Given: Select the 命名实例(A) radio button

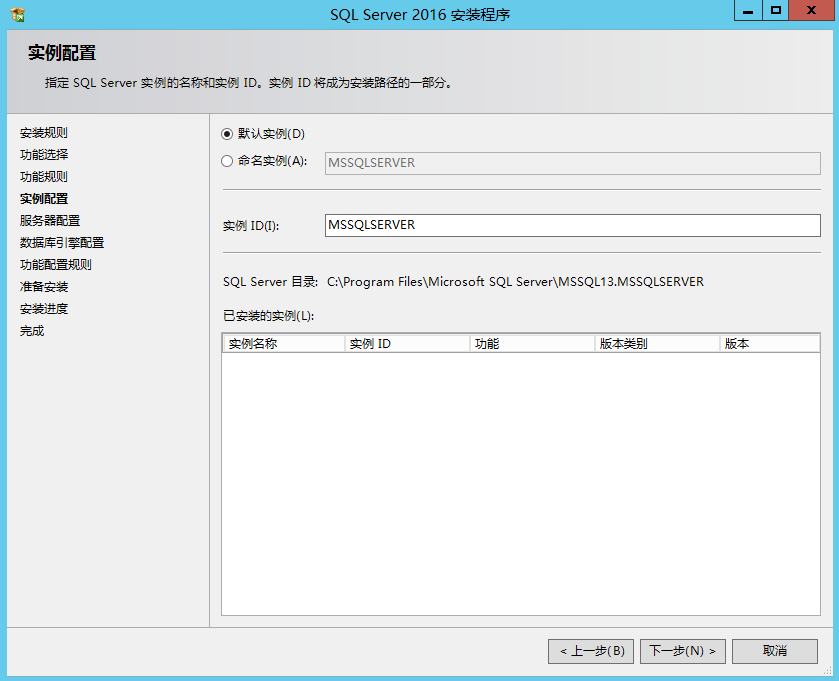Looking at the screenshot, I should [x=227, y=161].
